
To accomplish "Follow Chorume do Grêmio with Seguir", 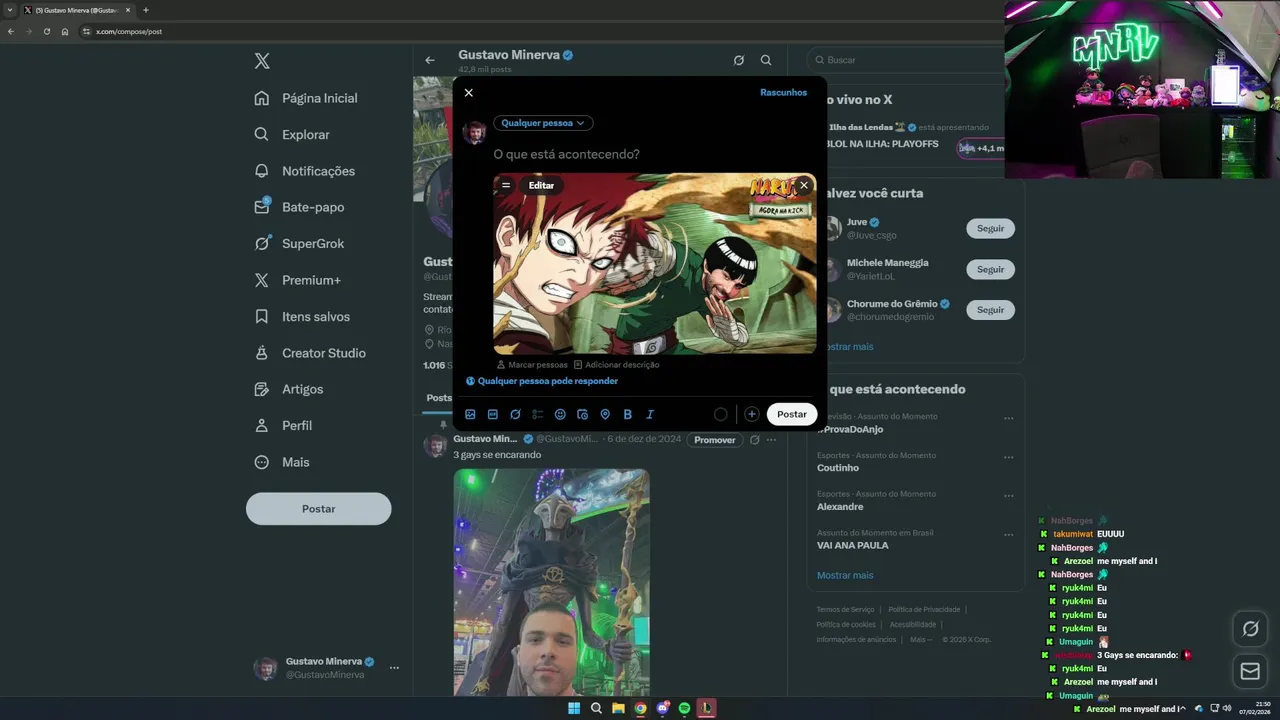I will (x=990, y=310).
